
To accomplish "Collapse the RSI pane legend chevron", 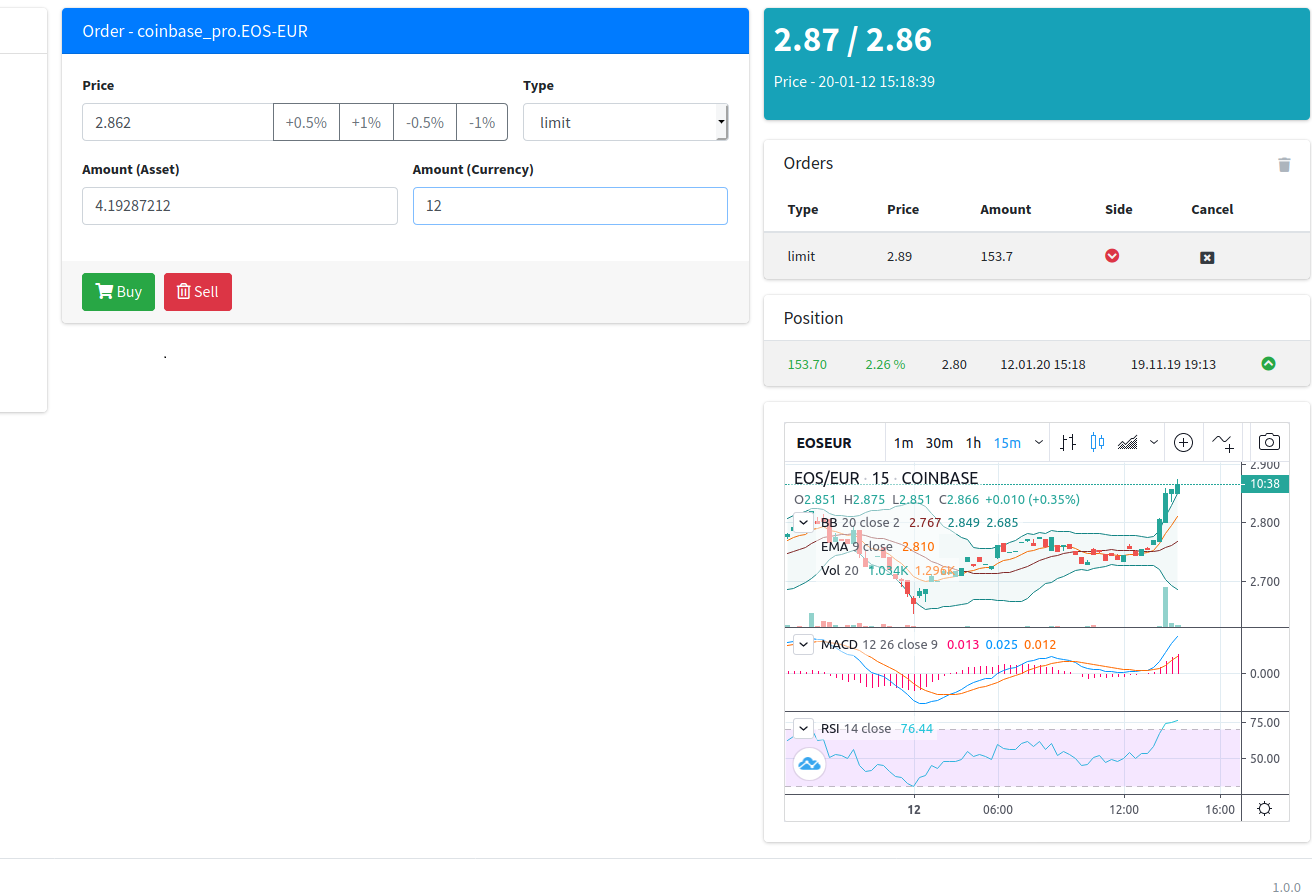I will (x=803, y=727).
